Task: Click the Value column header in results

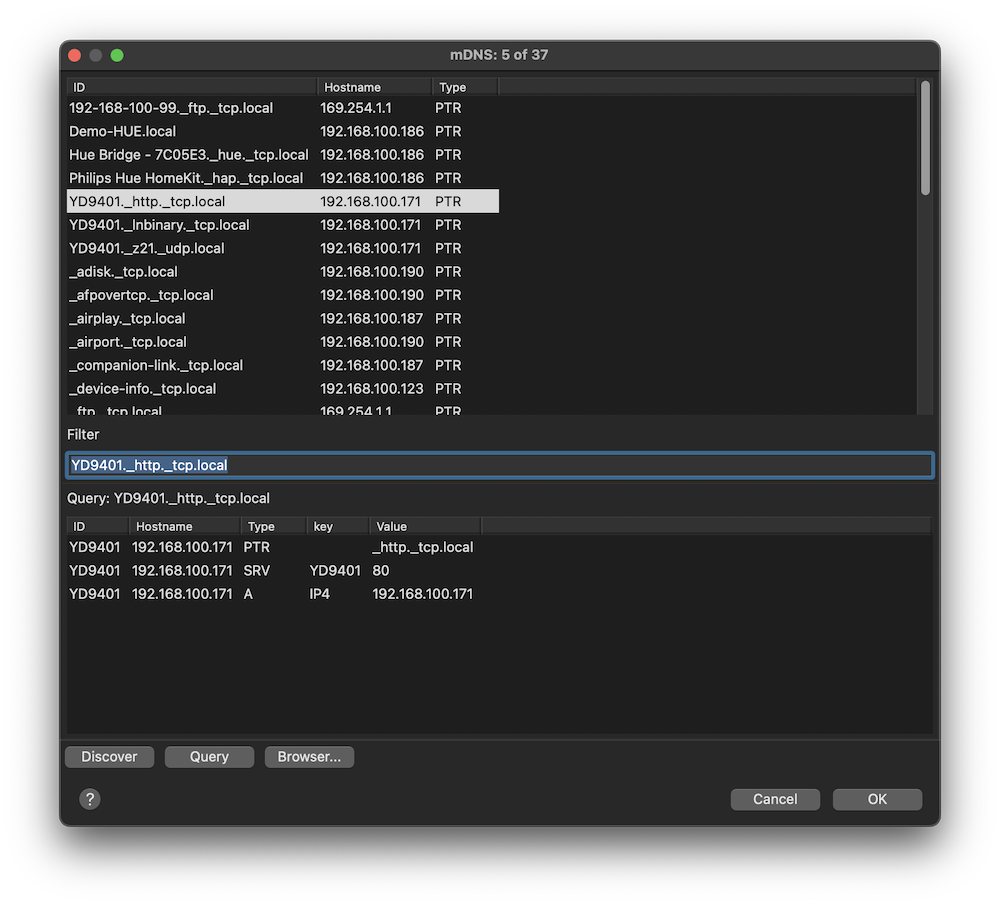Action: [424, 526]
